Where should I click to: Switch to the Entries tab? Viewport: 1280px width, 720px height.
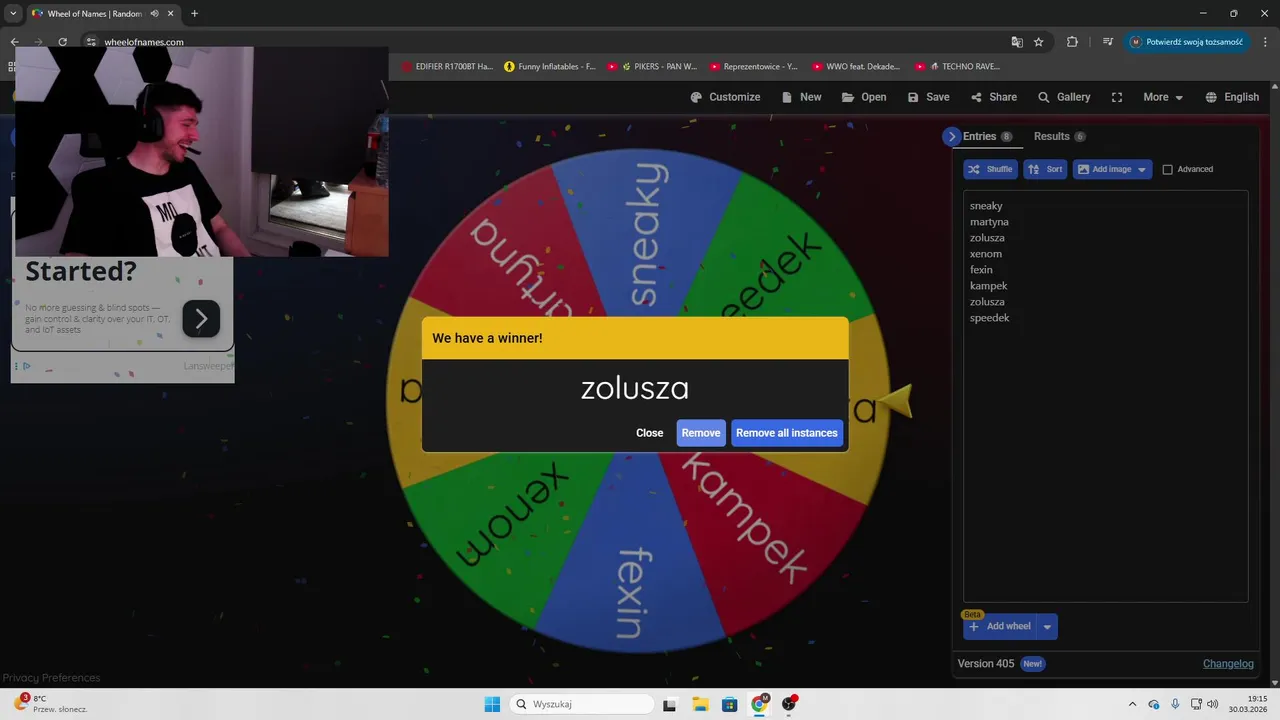click(x=988, y=136)
